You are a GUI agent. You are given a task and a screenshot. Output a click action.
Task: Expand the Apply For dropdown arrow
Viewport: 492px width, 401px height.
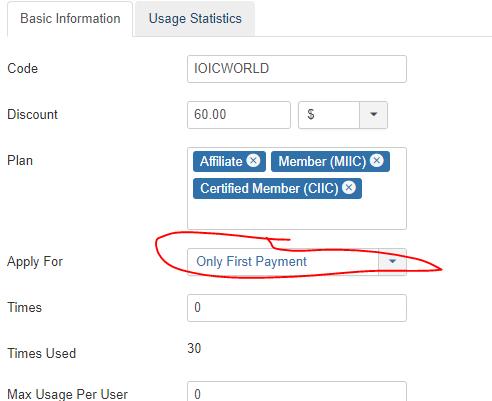392,262
